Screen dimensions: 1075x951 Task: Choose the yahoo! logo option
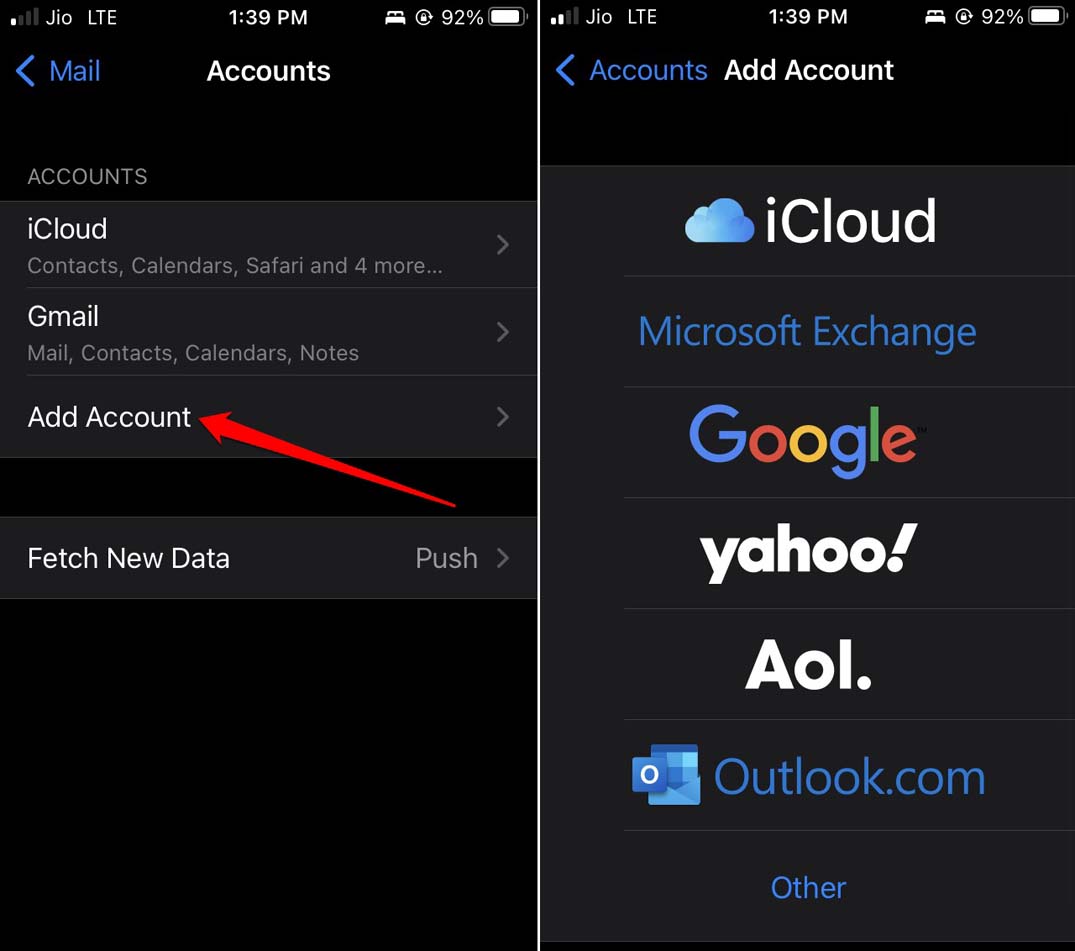coord(808,553)
